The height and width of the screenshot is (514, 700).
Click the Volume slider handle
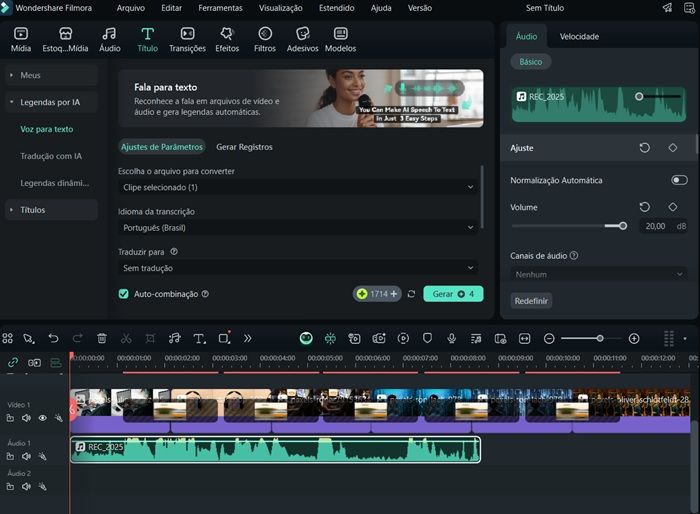coord(623,226)
